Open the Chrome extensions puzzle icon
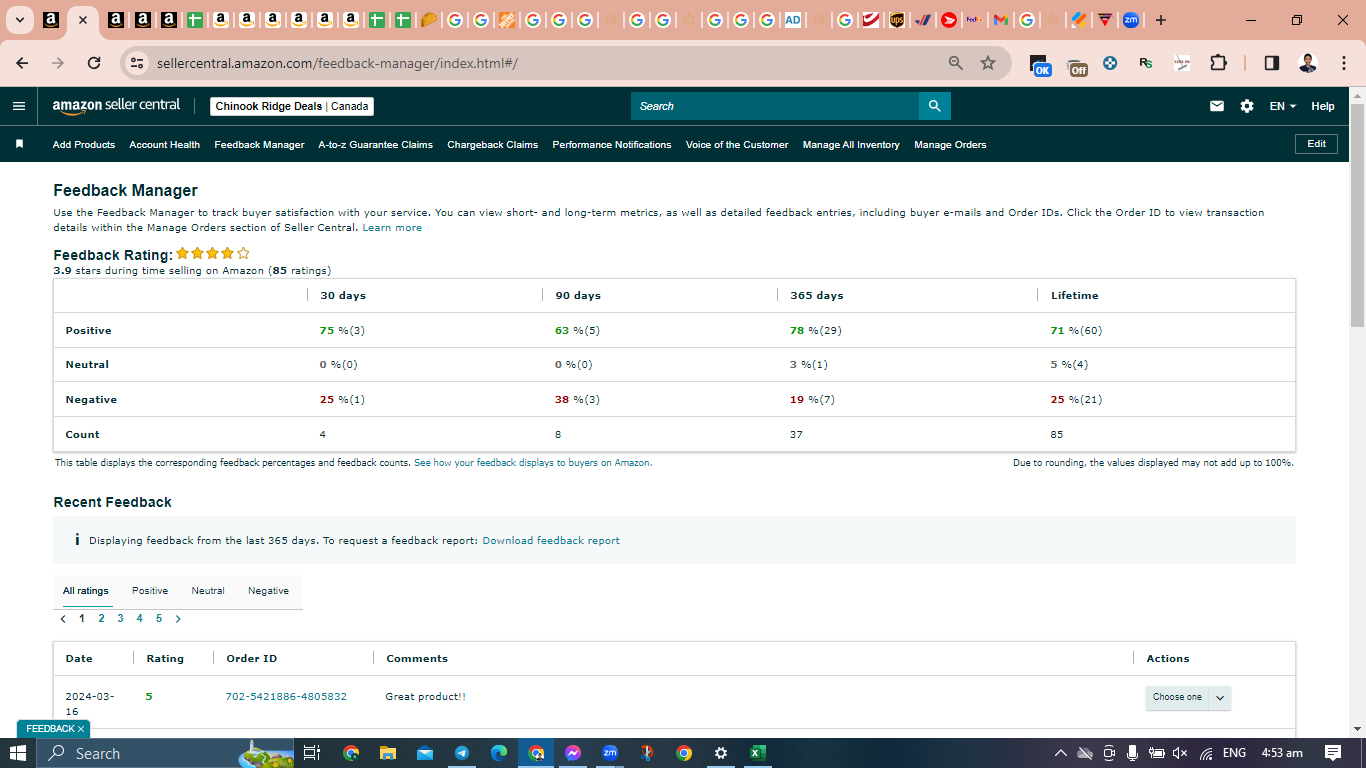The width and height of the screenshot is (1366, 768). (1218, 63)
